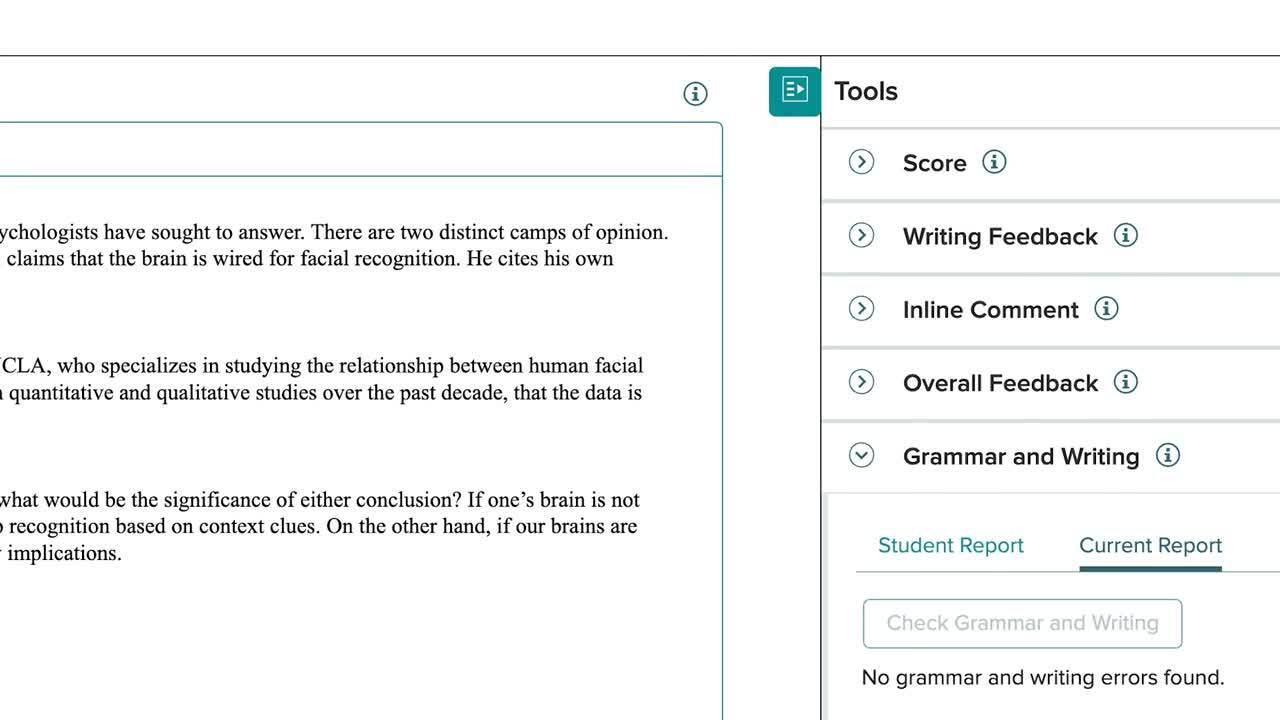Click the Inline Comment section label
Screen dimensions: 1280x720
(x=990, y=310)
